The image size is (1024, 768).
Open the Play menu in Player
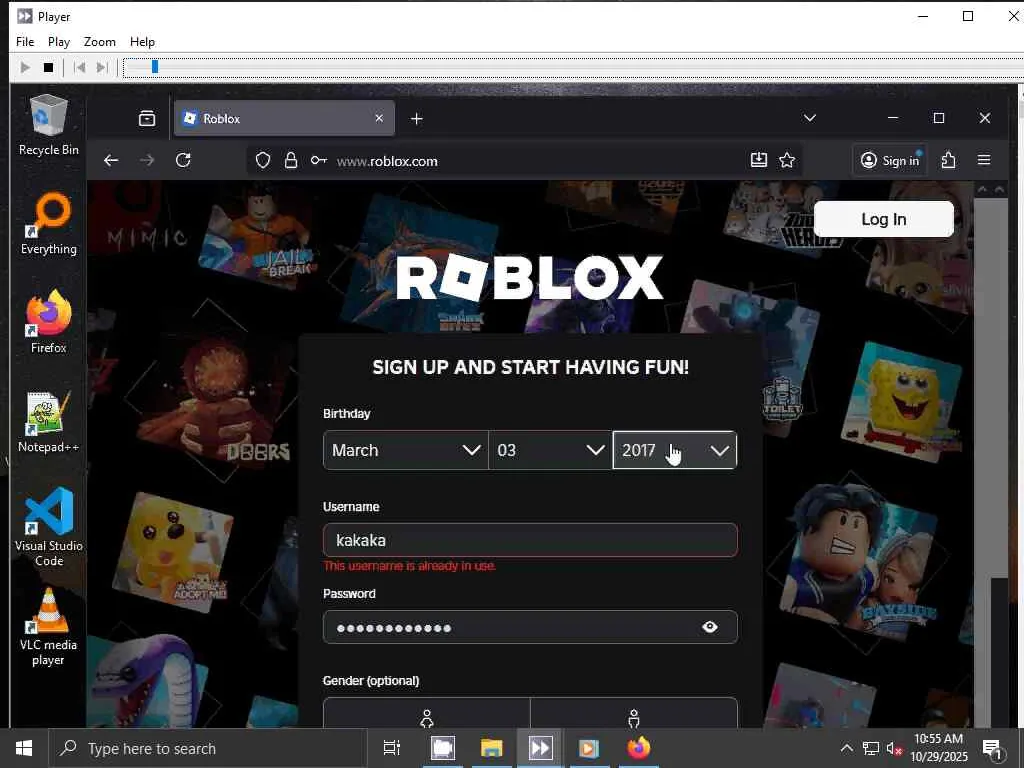point(59,42)
